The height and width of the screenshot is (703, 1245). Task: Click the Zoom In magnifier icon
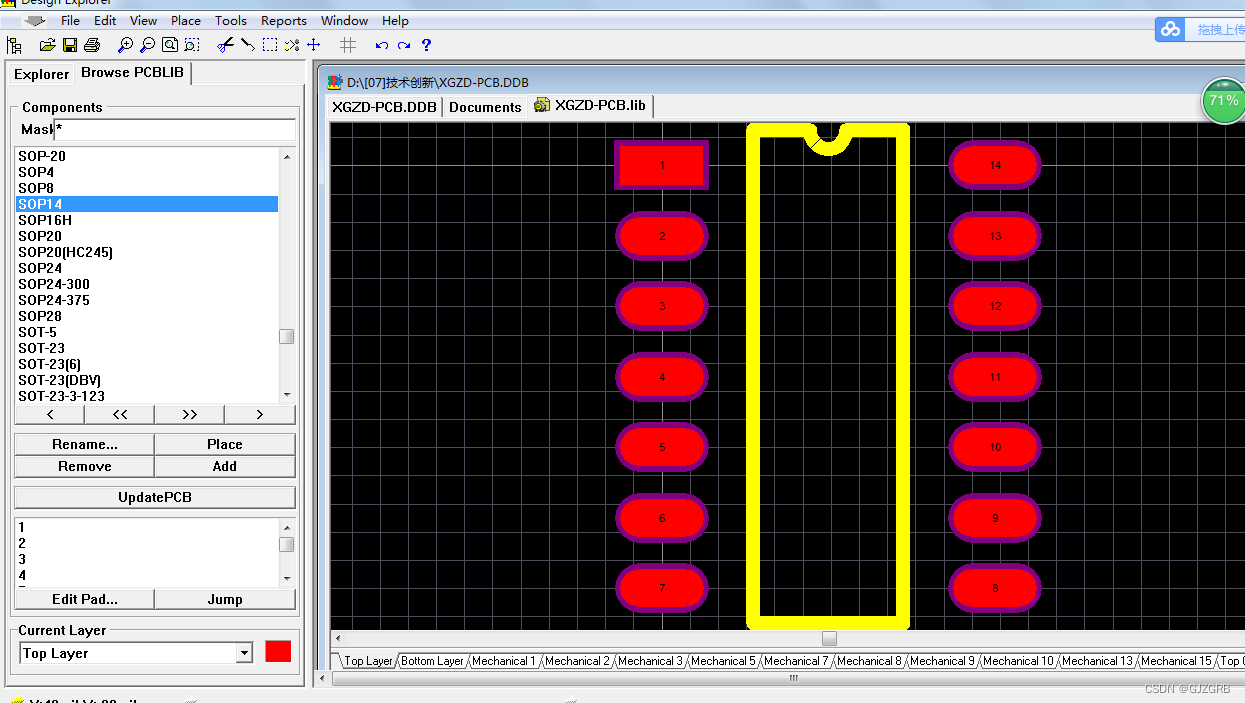tap(125, 44)
